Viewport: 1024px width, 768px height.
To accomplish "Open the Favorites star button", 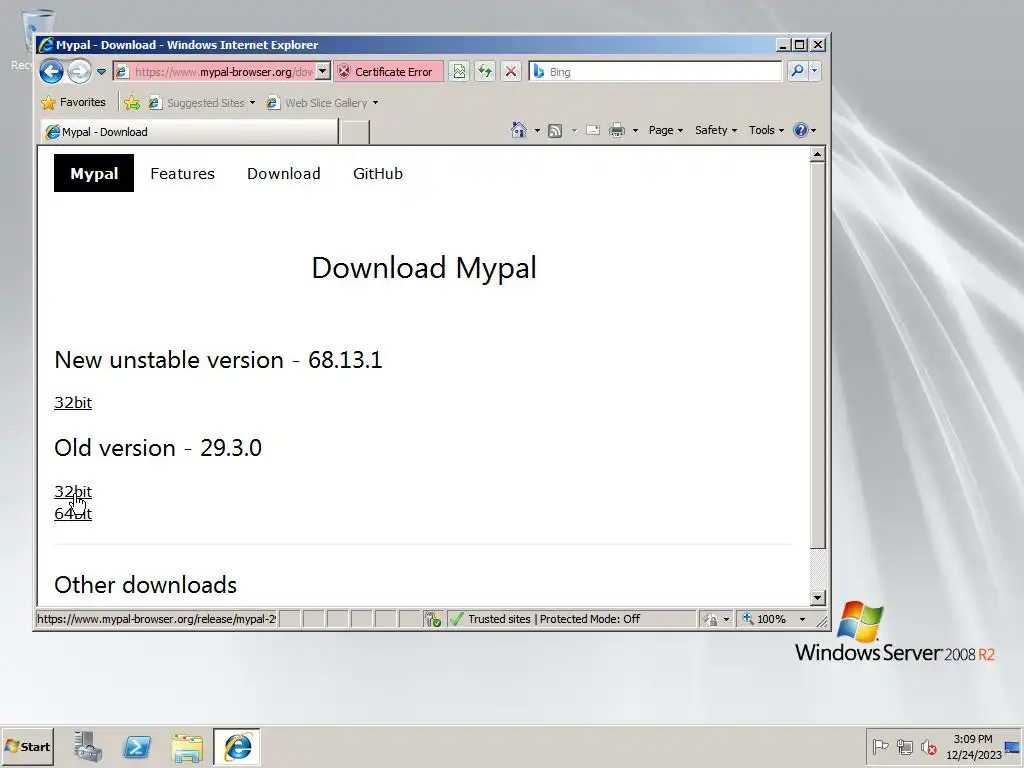I will click(73, 103).
